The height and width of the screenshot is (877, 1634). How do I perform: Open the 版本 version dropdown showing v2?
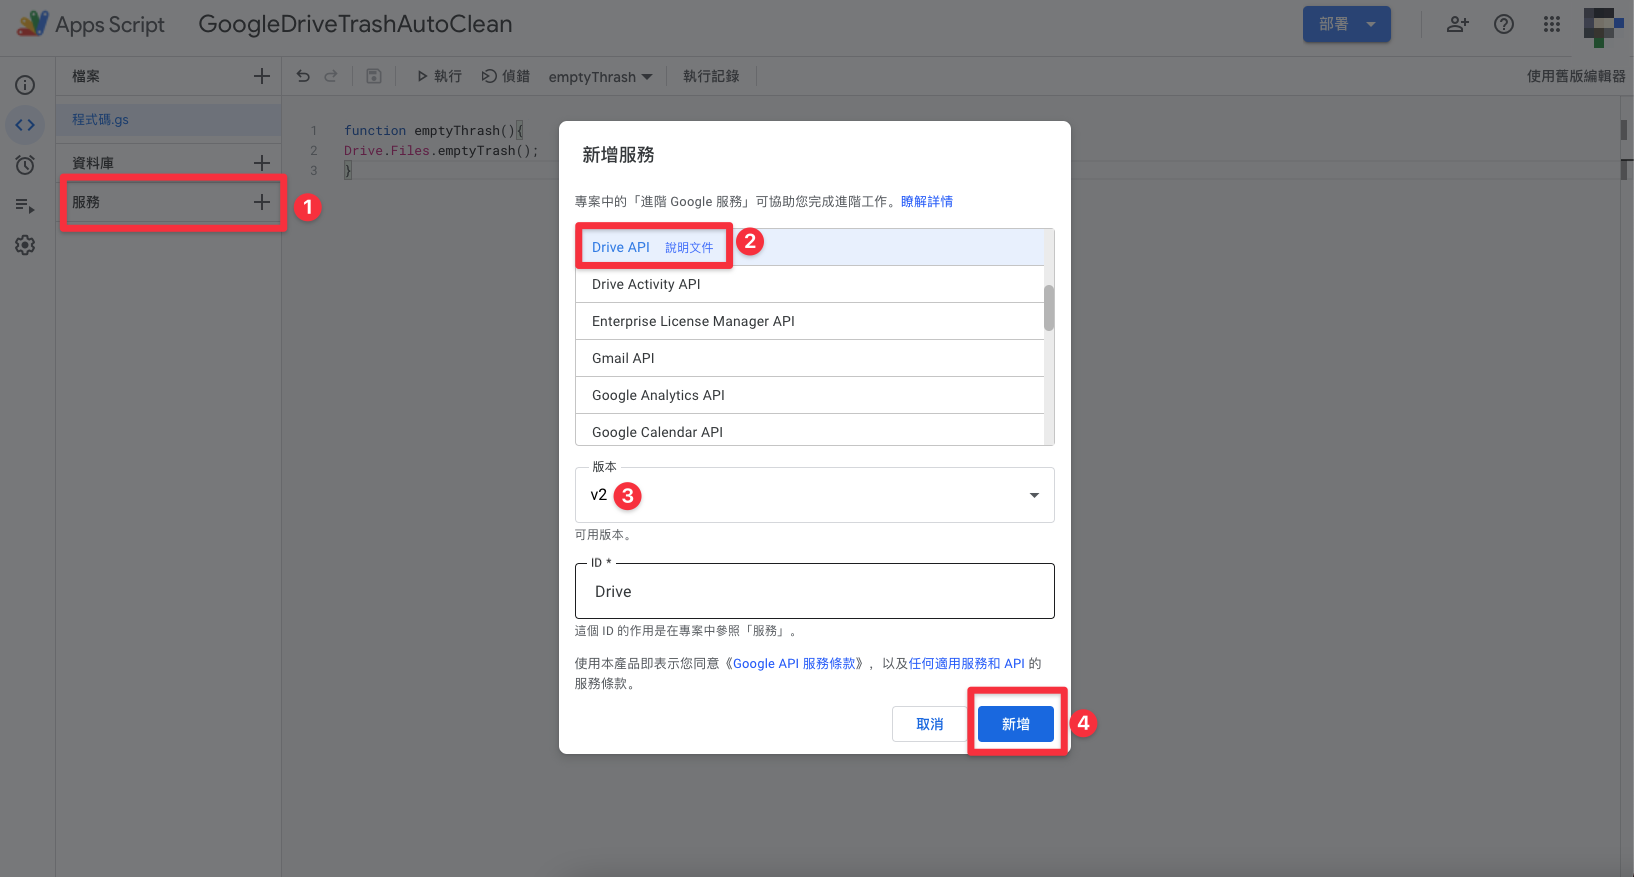tap(815, 495)
